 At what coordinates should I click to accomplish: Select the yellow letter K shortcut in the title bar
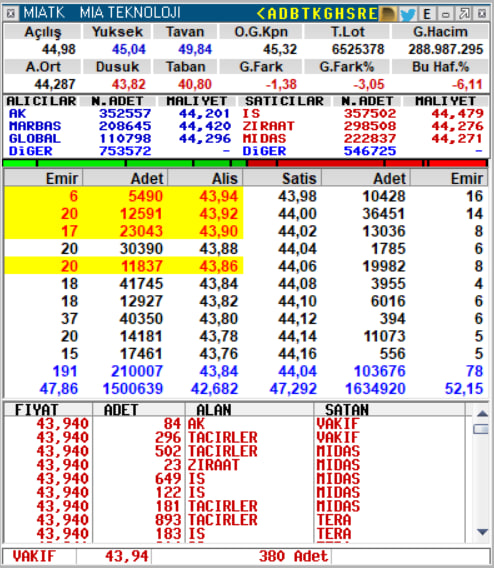tap(316, 14)
